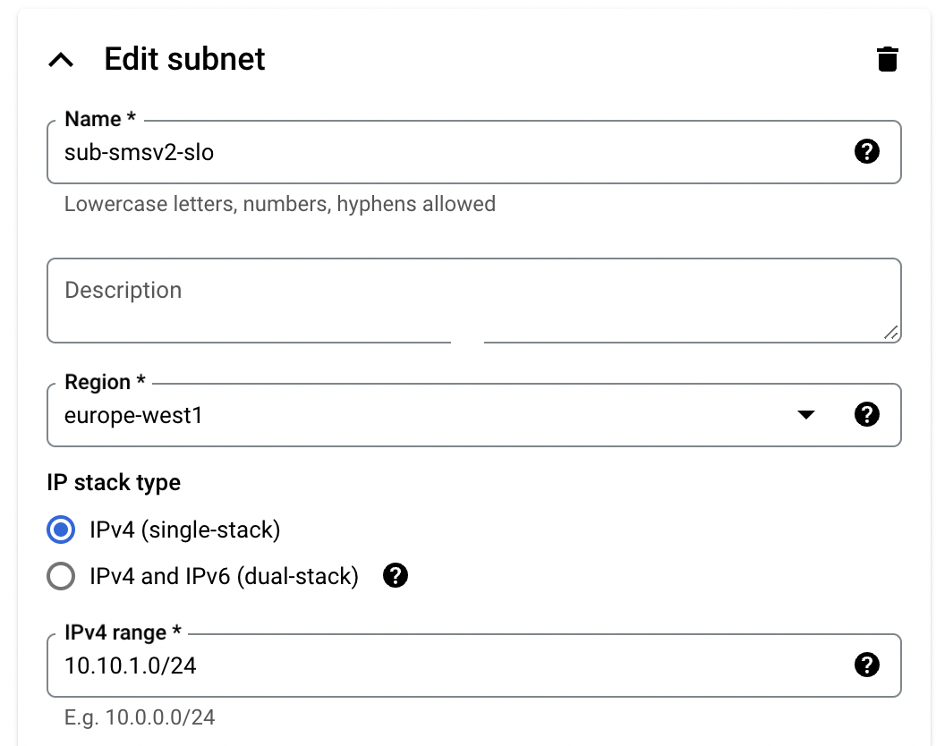Click the 10.0.0.0/24 example hint
936x746 pixels.
(138, 717)
